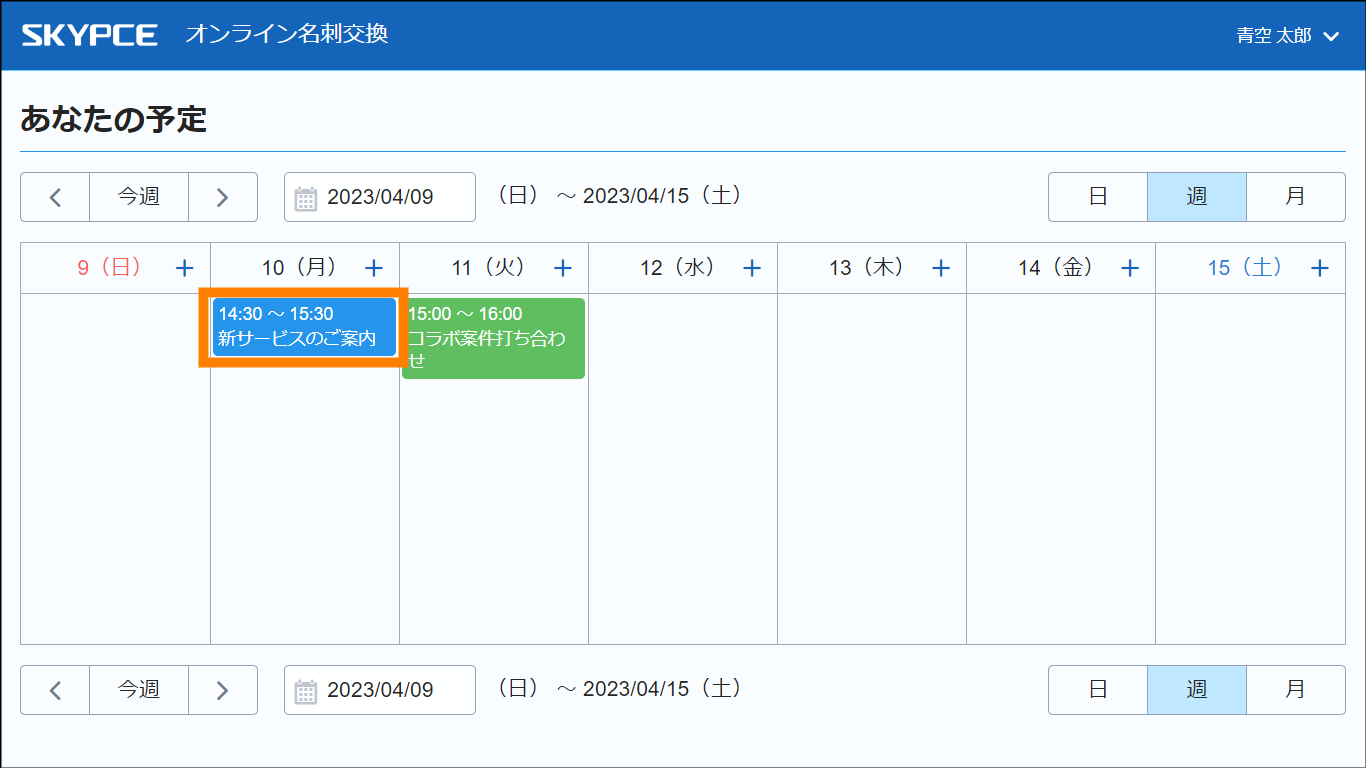Add an appointment on Friday 14
The width and height of the screenshot is (1366, 768).
(x=1130, y=268)
